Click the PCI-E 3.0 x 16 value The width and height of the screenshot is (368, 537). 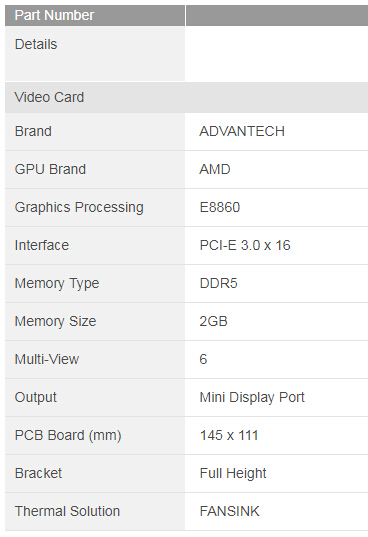245,246
